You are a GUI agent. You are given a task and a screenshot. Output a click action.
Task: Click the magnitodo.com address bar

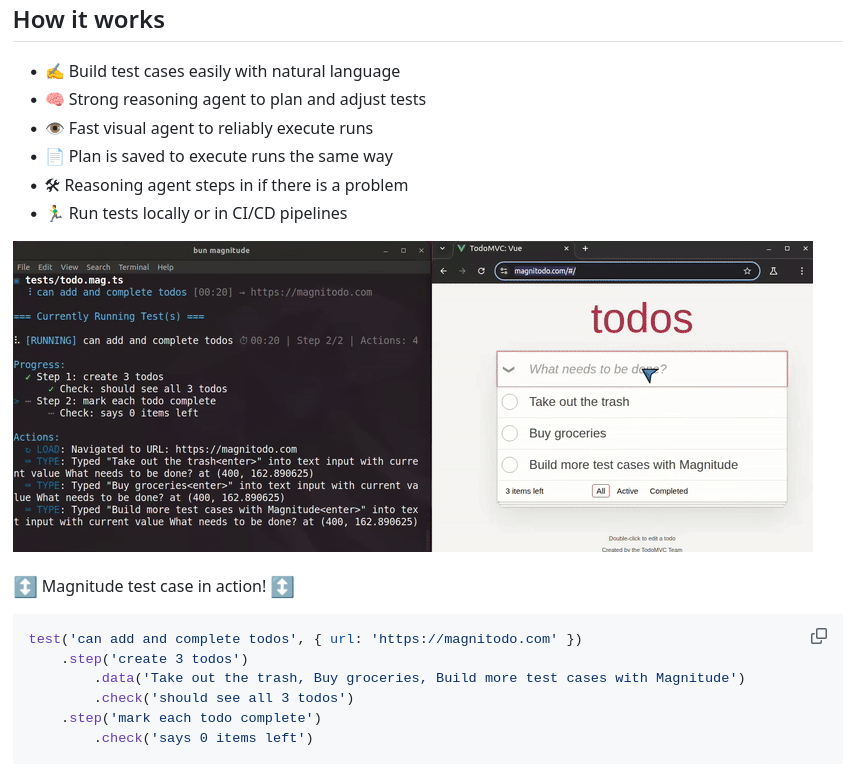[627, 271]
